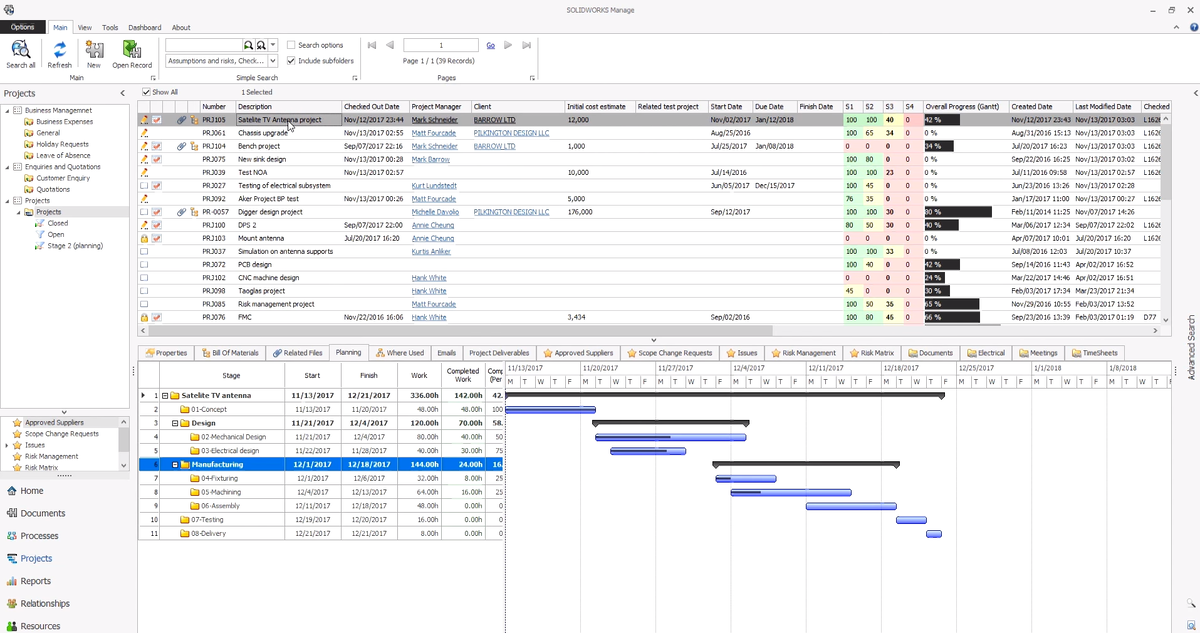The width and height of the screenshot is (1200, 633).
Task: Run the simple search binoculars icon
Action: pos(249,45)
